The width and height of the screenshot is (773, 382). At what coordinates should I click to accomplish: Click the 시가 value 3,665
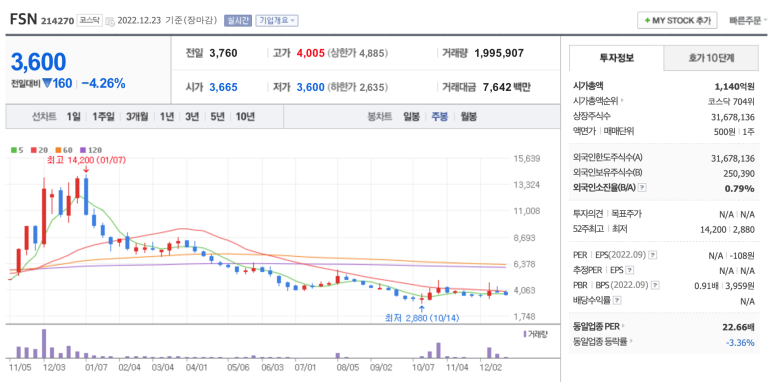click(223, 87)
